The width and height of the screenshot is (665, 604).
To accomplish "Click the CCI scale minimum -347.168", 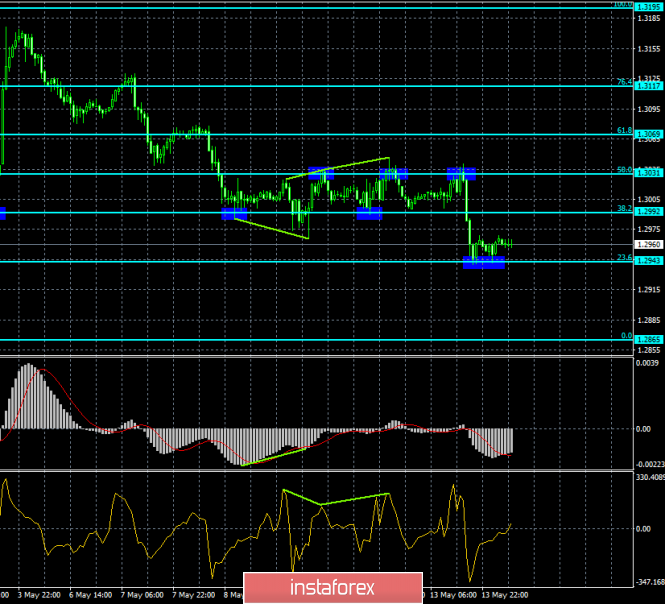I will (650, 582).
